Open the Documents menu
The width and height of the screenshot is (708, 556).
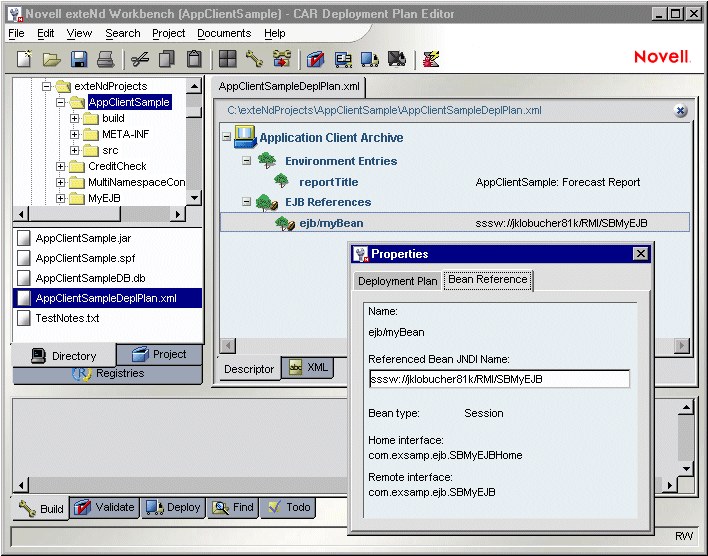[224, 33]
